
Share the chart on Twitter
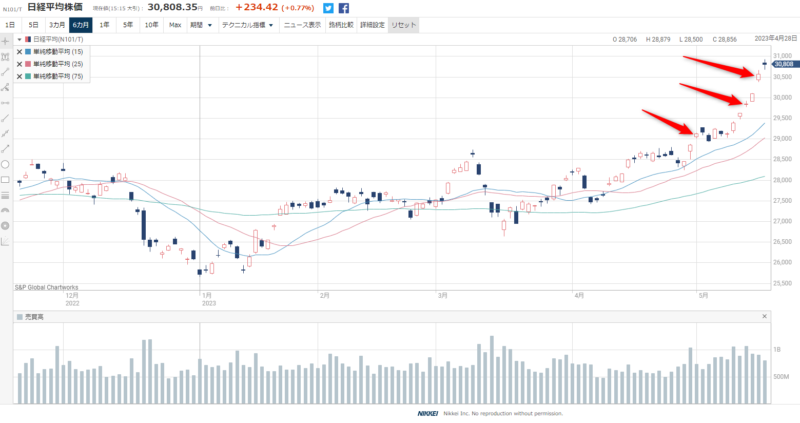tap(328, 8)
